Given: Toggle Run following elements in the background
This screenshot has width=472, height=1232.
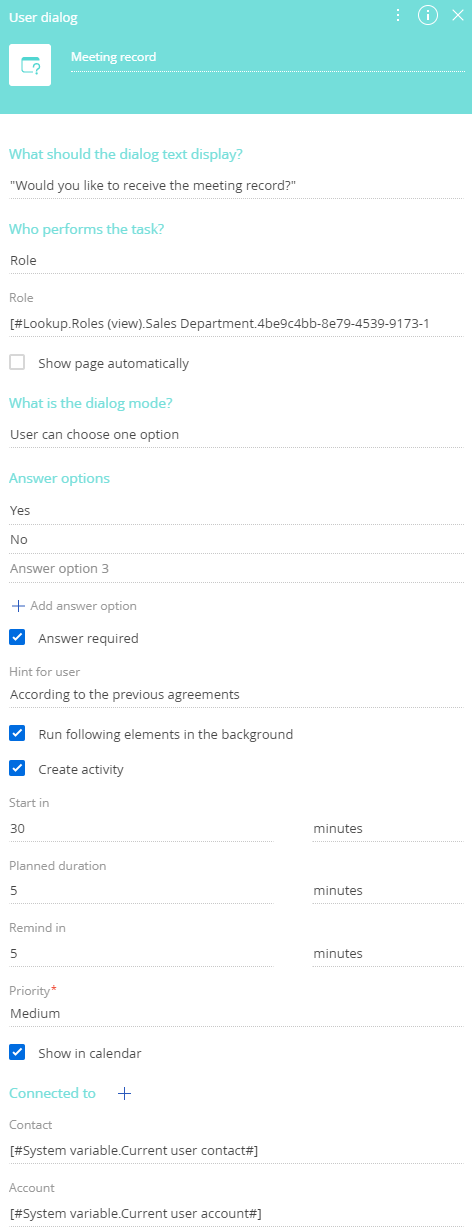Looking at the screenshot, I should (x=17, y=734).
